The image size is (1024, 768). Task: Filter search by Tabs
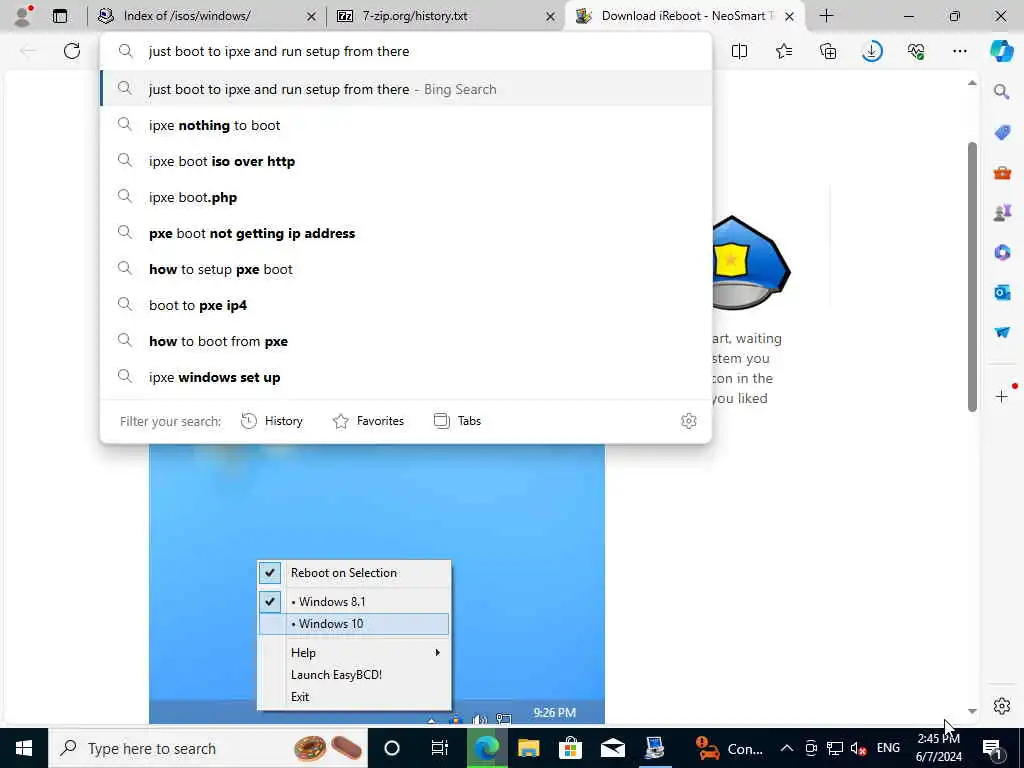(x=457, y=421)
